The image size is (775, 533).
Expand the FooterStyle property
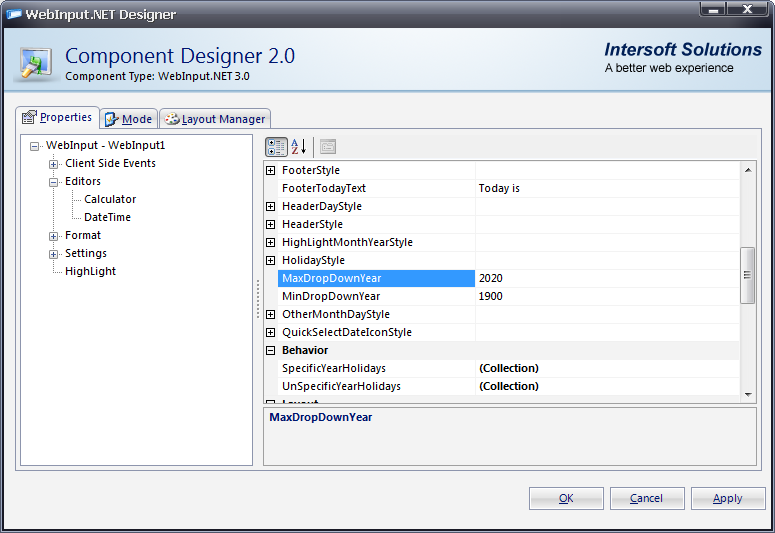point(270,171)
